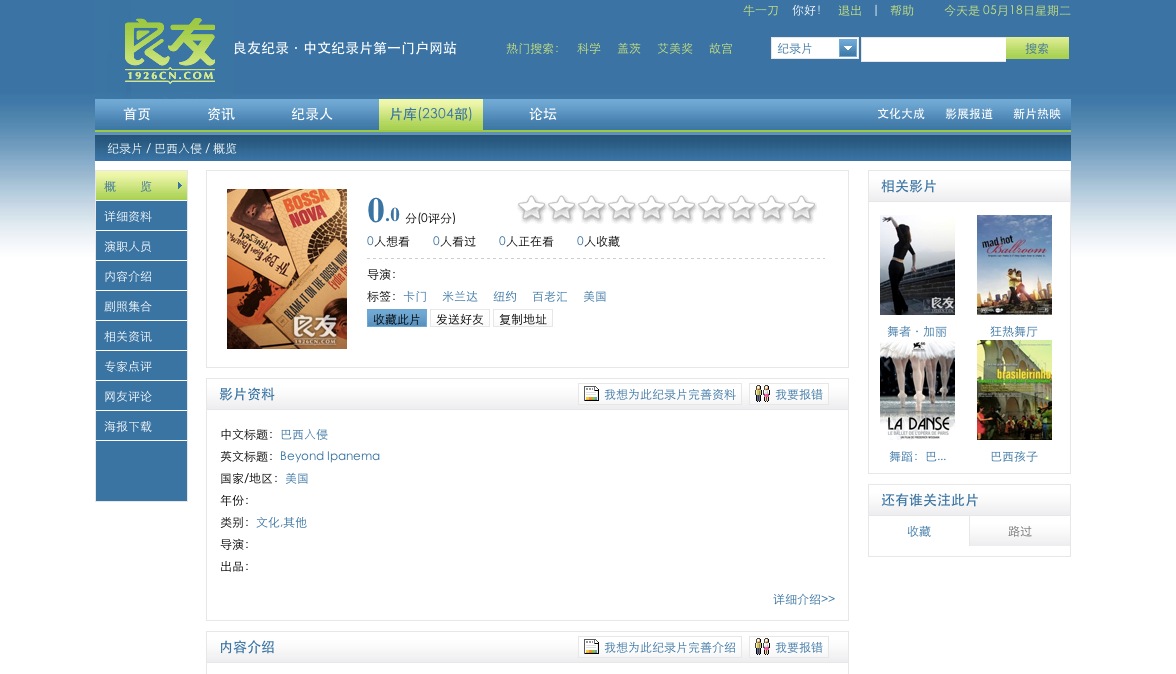Image resolution: width=1176 pixels, height=674 pixels.
Task: Open the Bossa Nova film poster
Action: 287,268
